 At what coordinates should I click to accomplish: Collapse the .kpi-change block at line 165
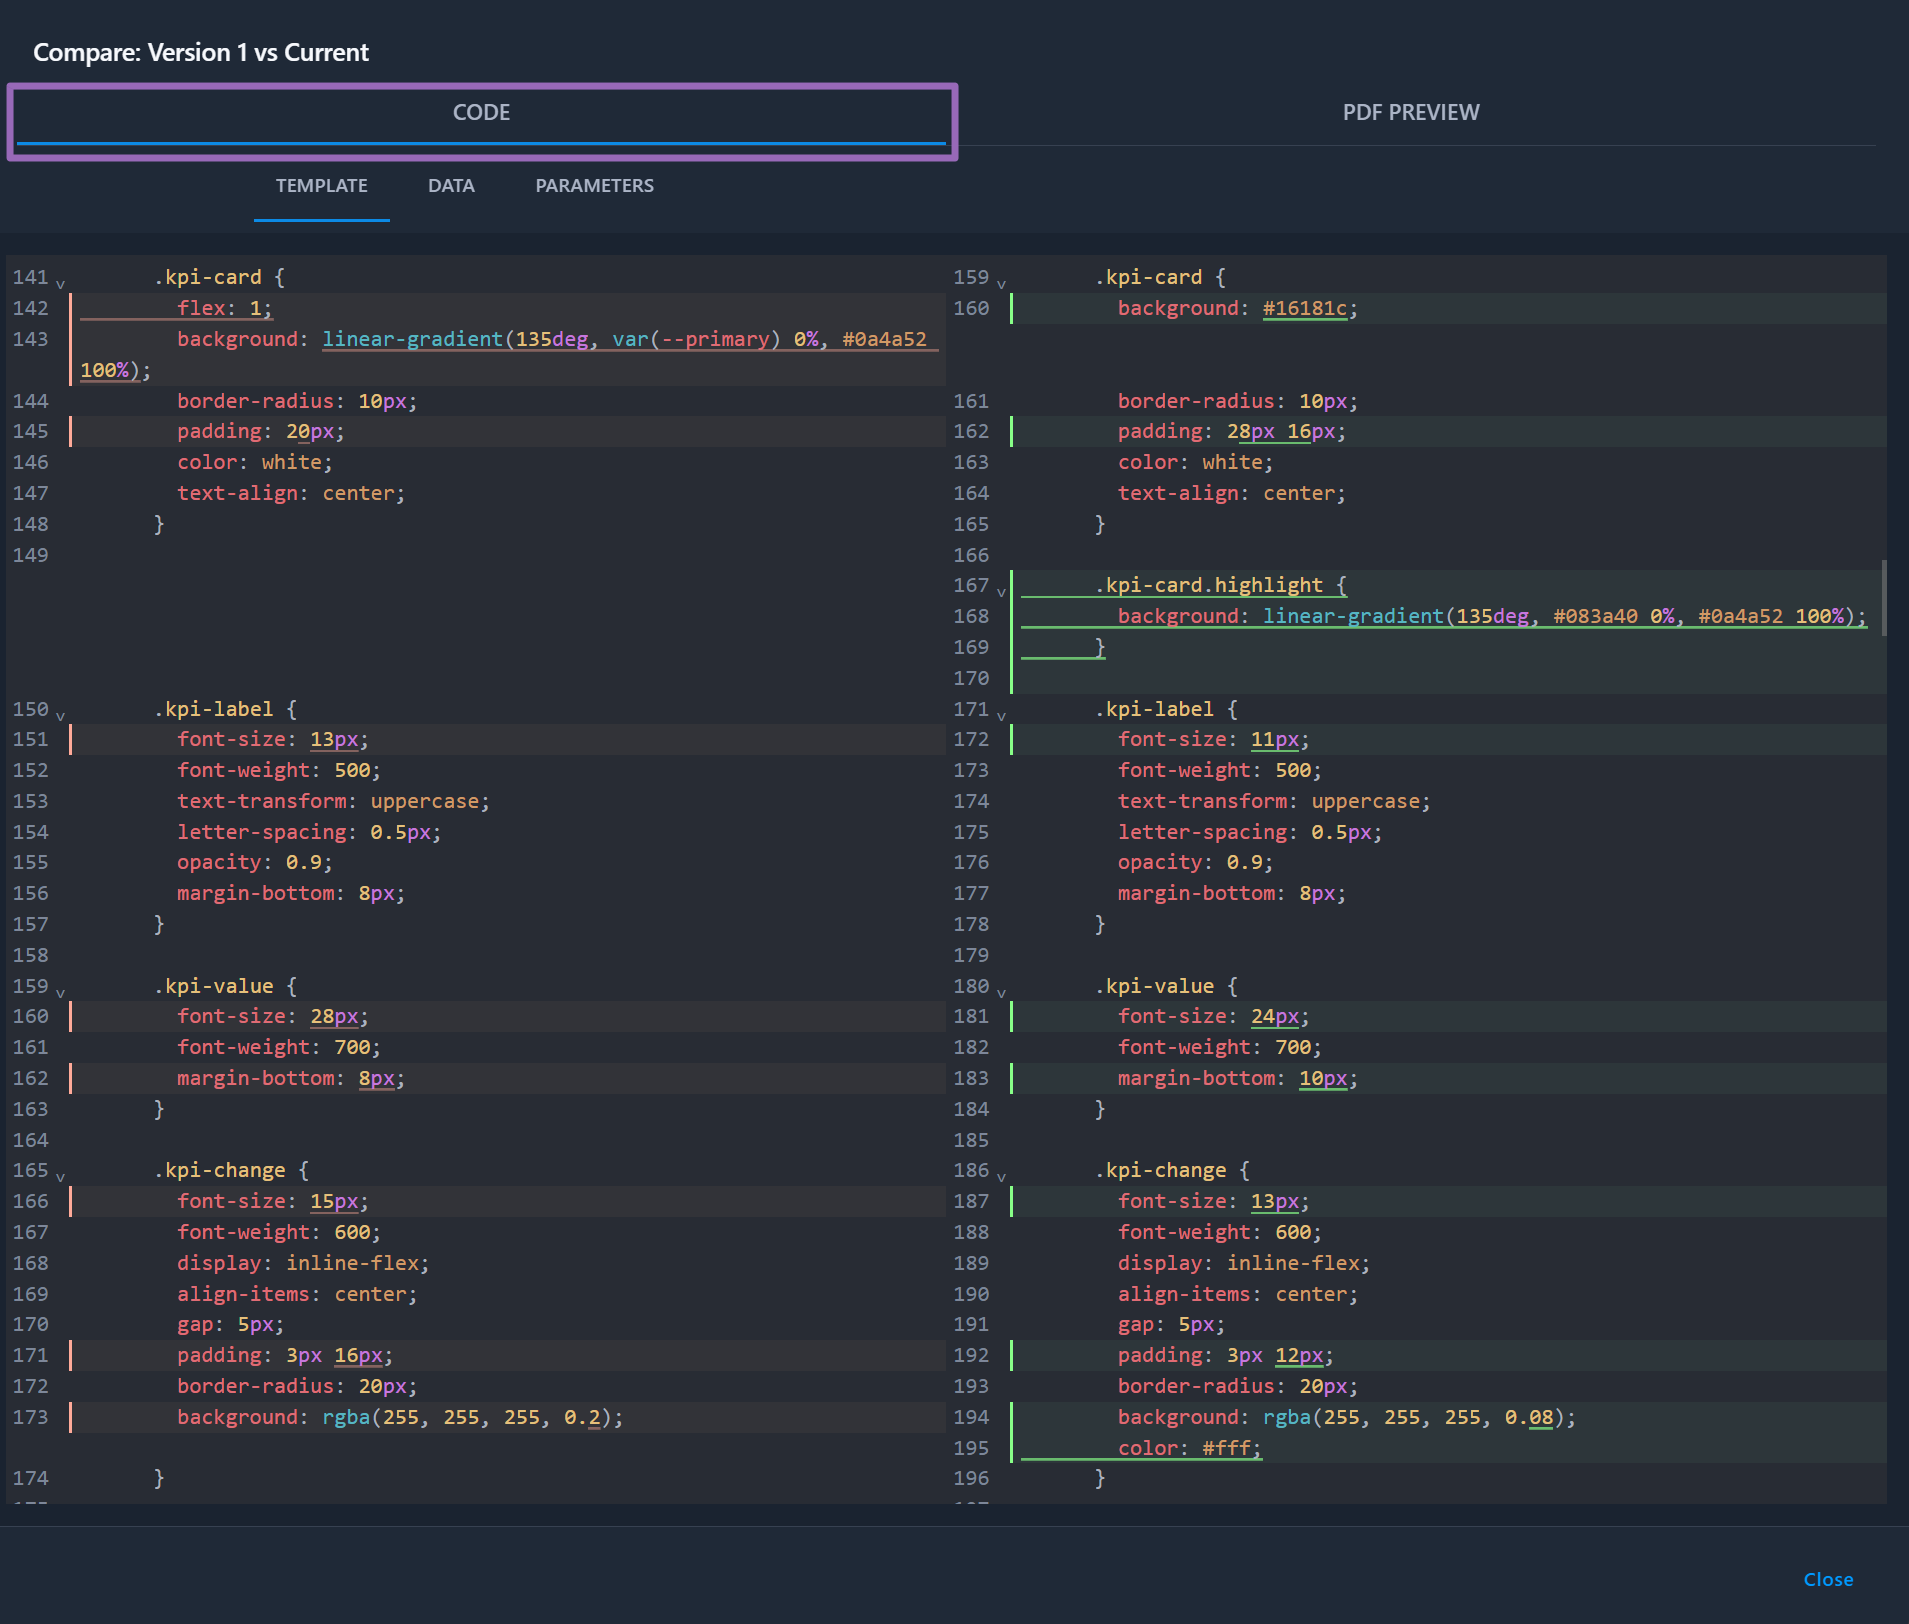point(61,1177)
